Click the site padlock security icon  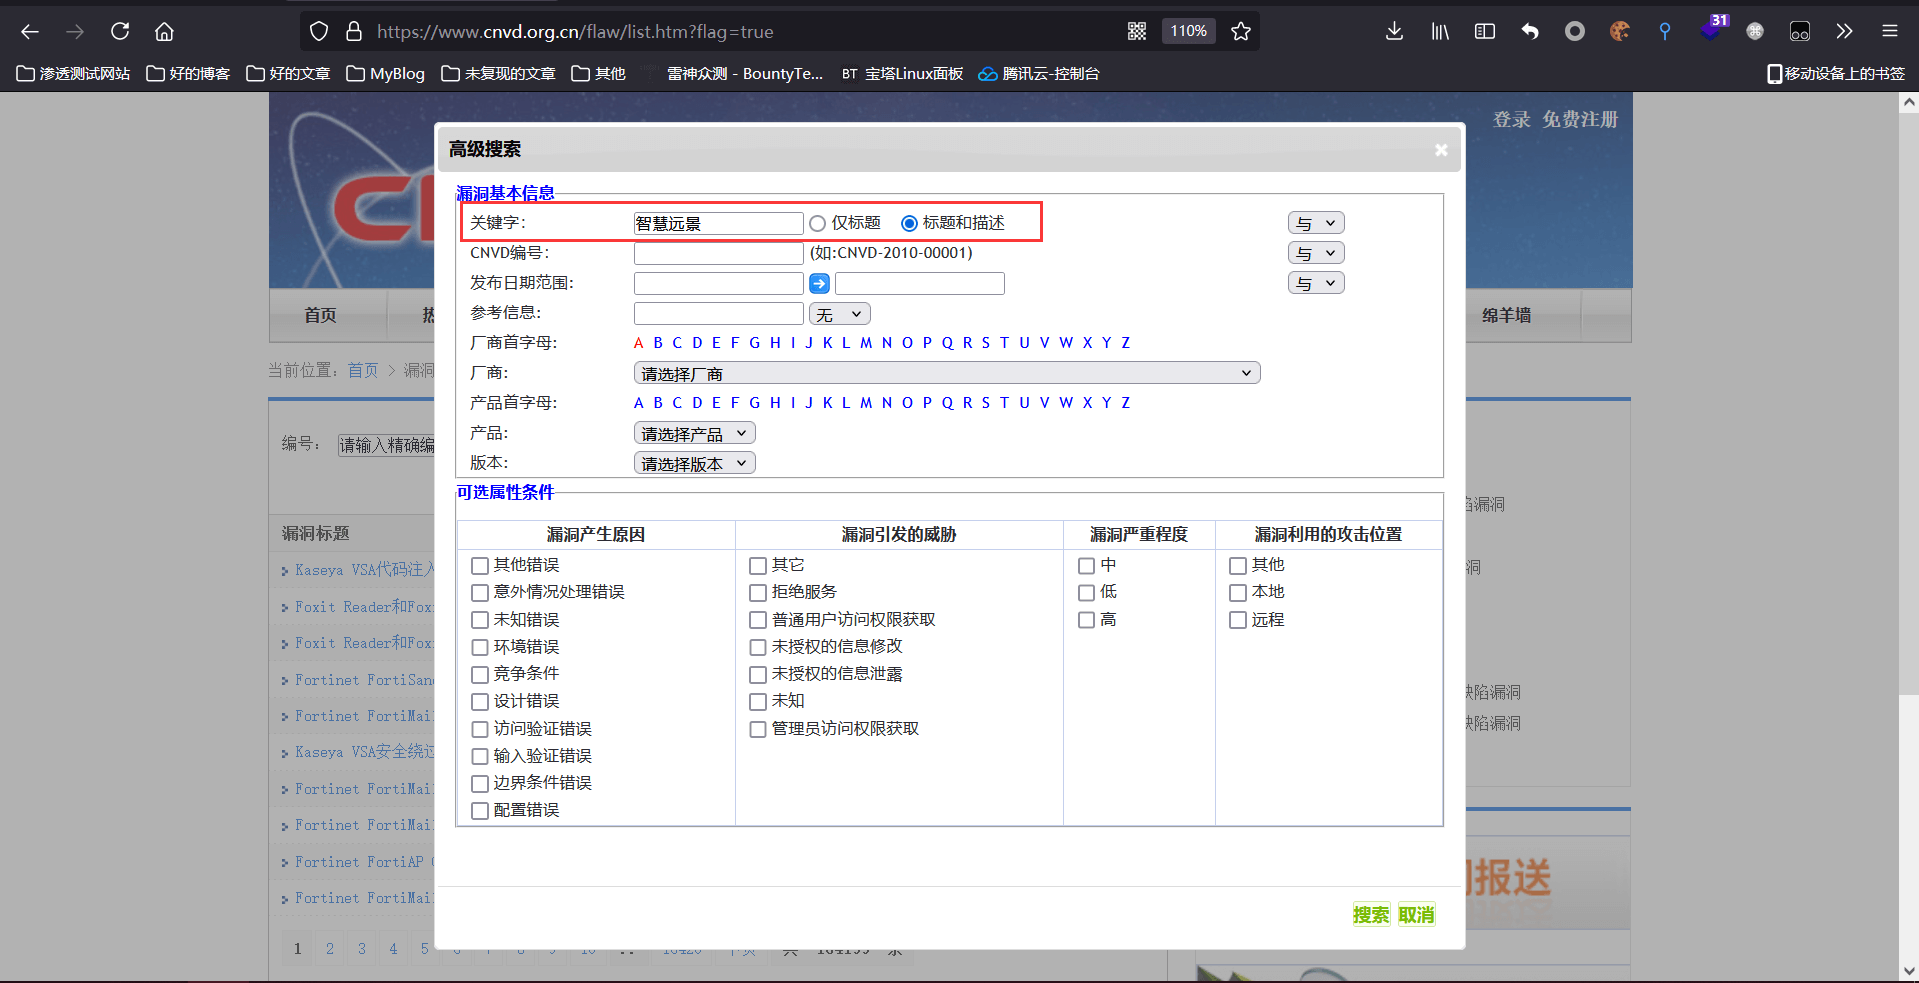click(x=354, y=31)
